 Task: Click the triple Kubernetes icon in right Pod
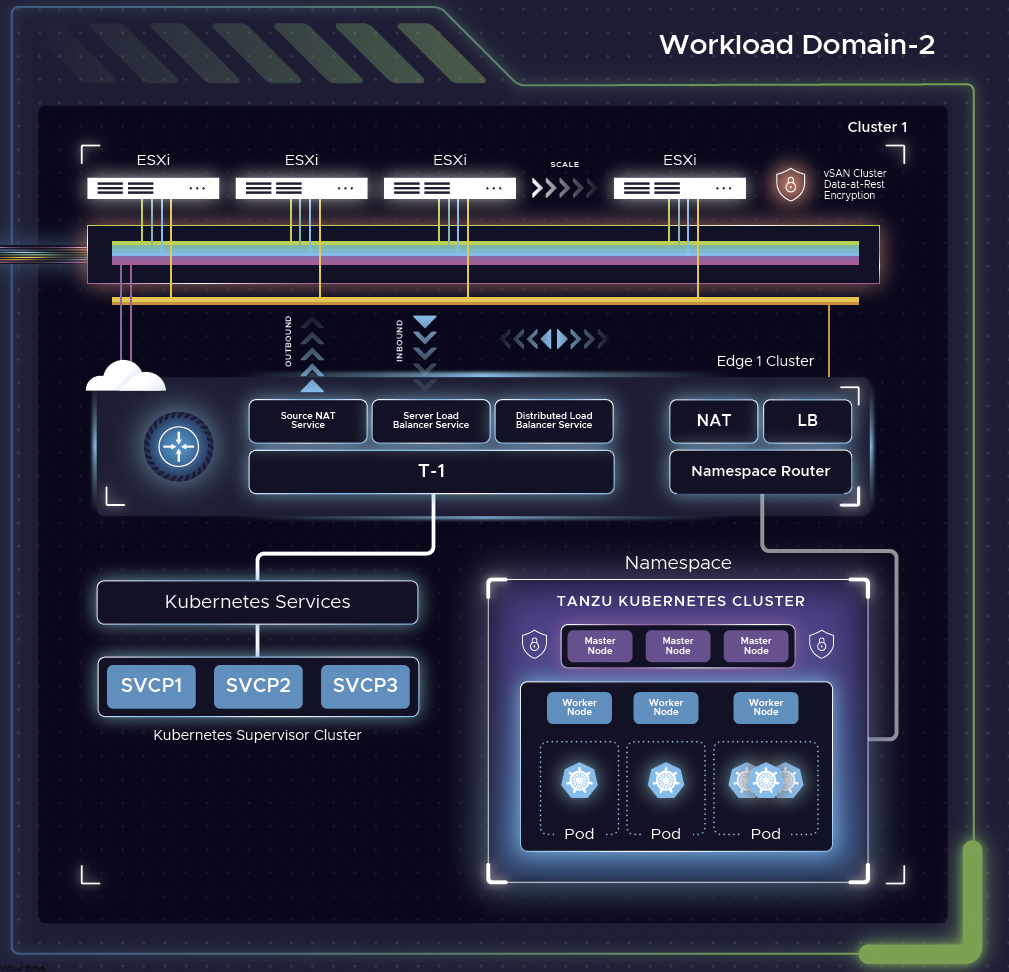[x=766, y=781]
